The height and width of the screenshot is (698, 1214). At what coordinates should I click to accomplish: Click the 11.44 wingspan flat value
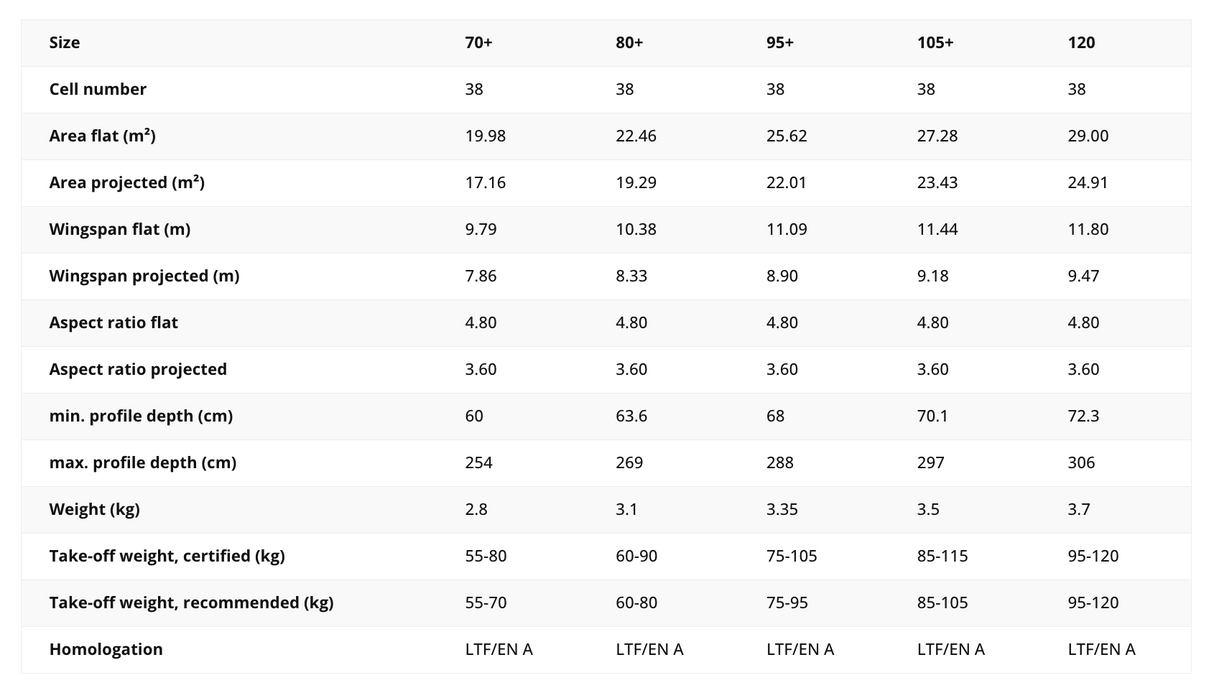(937, 229)
